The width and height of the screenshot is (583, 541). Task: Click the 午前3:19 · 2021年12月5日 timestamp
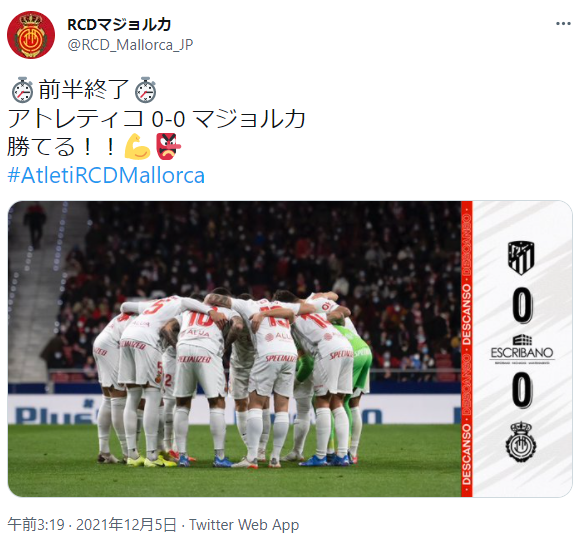92,525
